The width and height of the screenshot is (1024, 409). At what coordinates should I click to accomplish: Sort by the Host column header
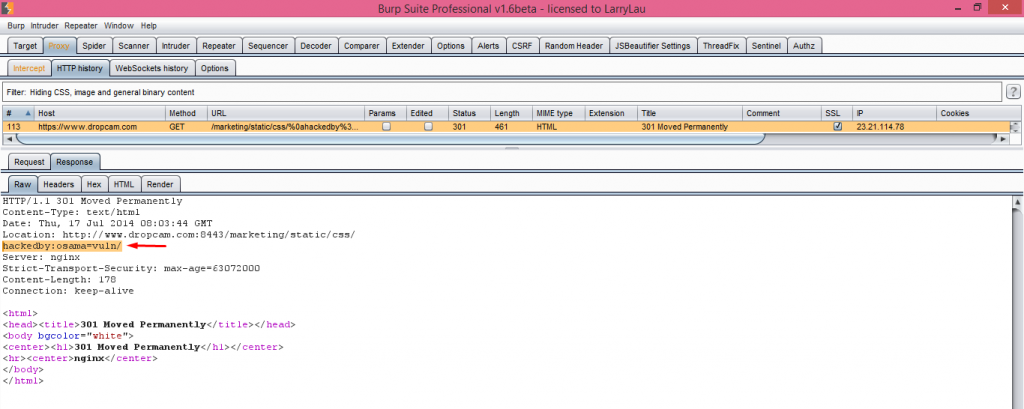click(x=100, y=114)
